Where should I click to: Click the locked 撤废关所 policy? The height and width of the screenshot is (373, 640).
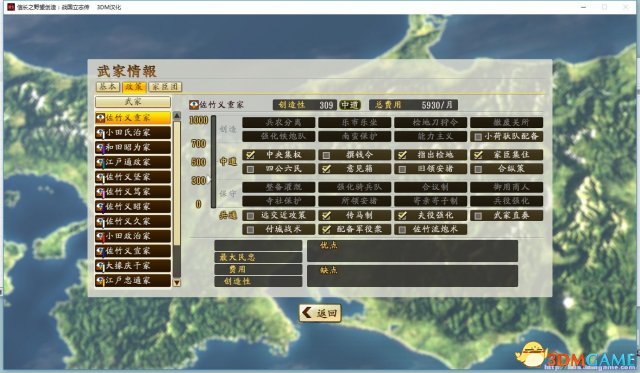507,122
